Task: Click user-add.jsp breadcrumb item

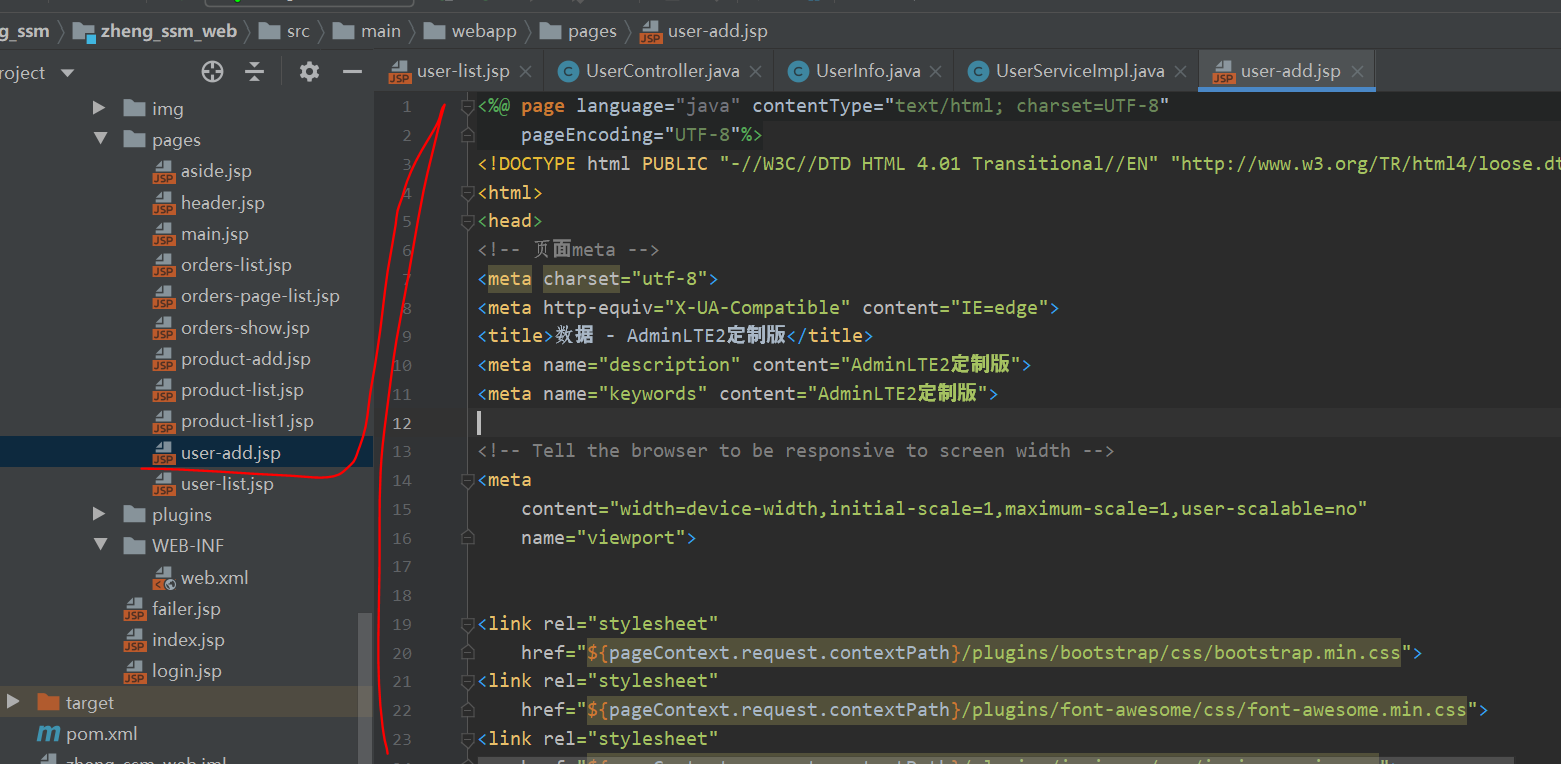Action: pos(717,31)
